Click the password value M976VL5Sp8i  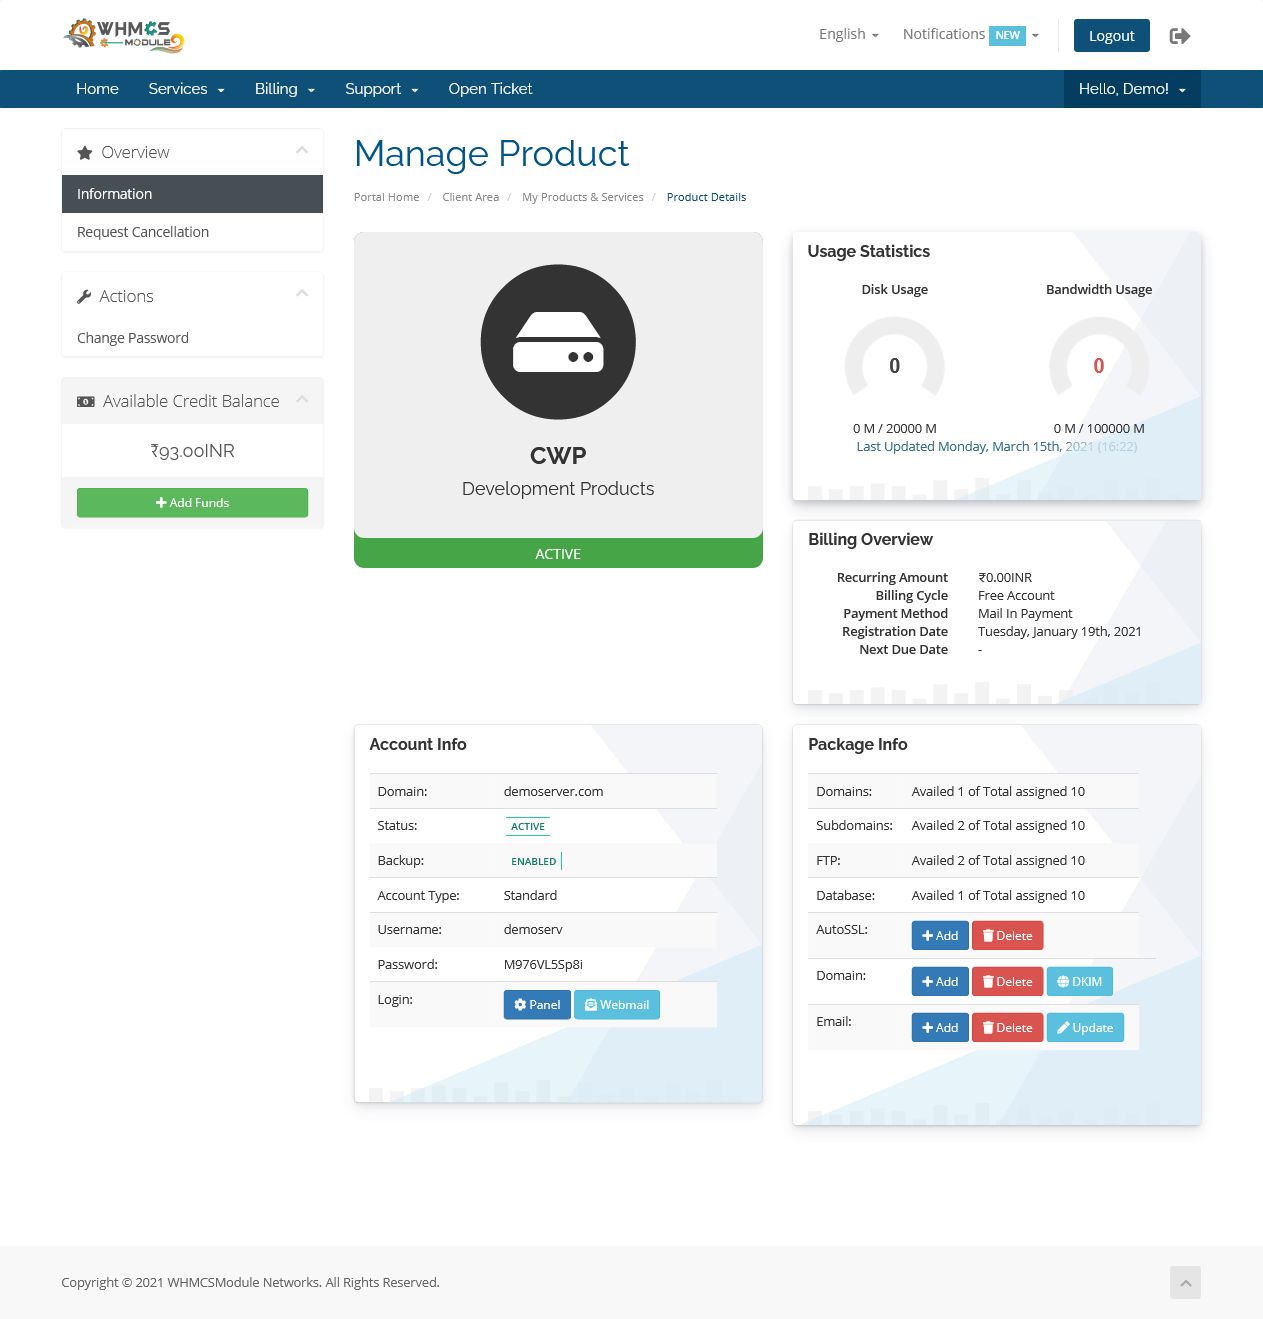tap(543, 965)
